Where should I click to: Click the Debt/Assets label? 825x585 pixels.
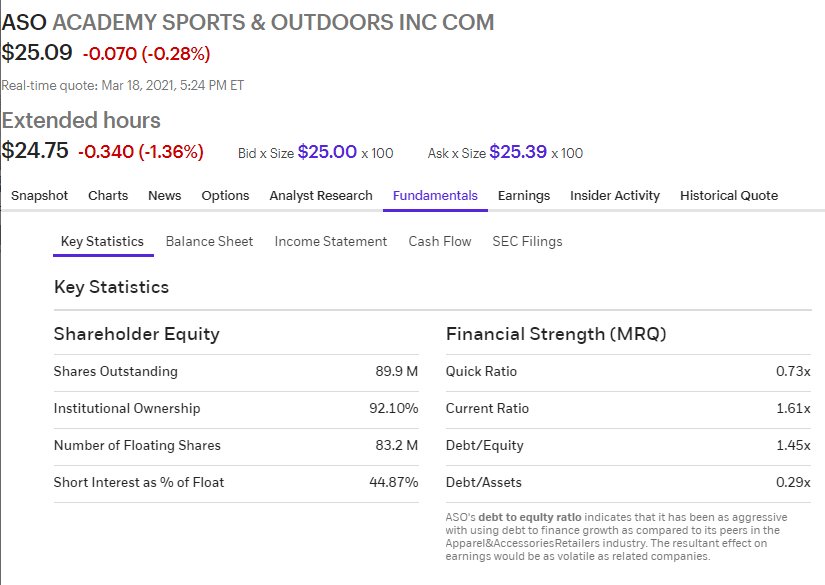(484, 482)
